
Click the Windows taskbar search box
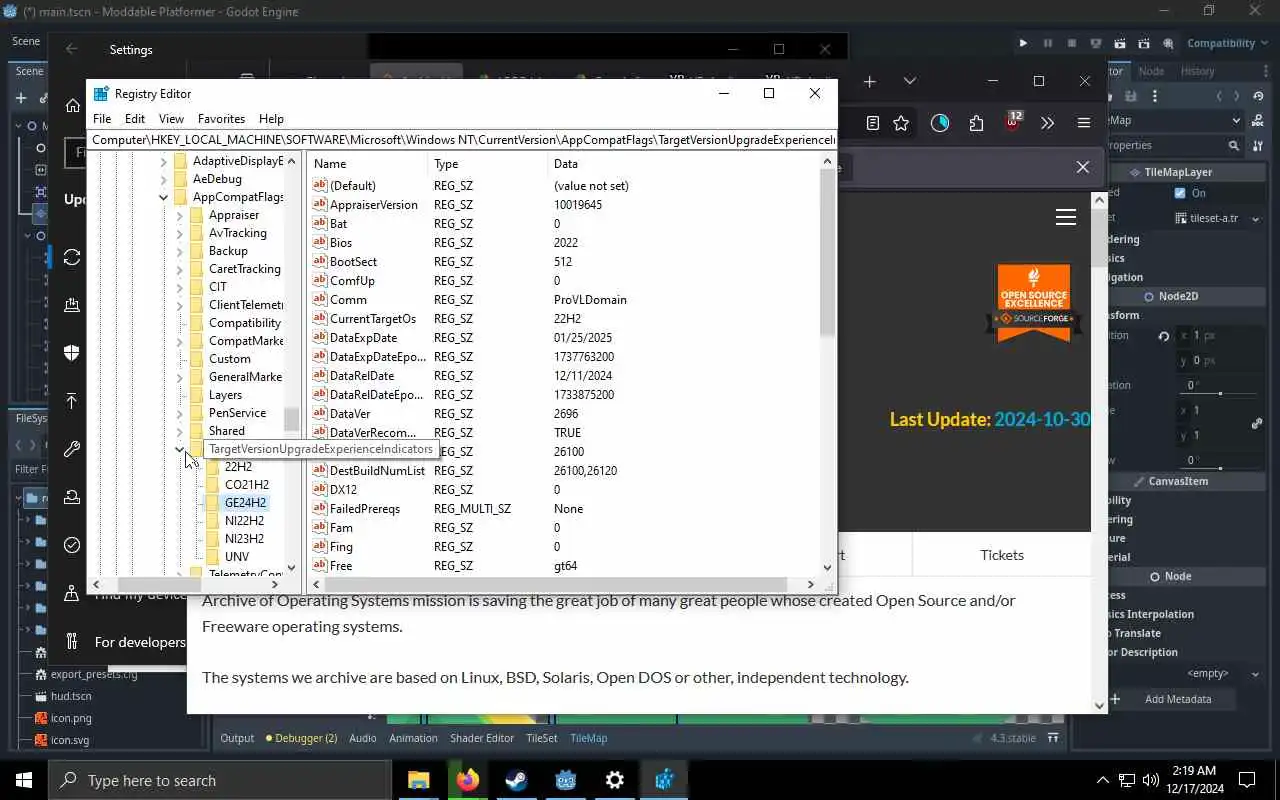tap(220, 780)
